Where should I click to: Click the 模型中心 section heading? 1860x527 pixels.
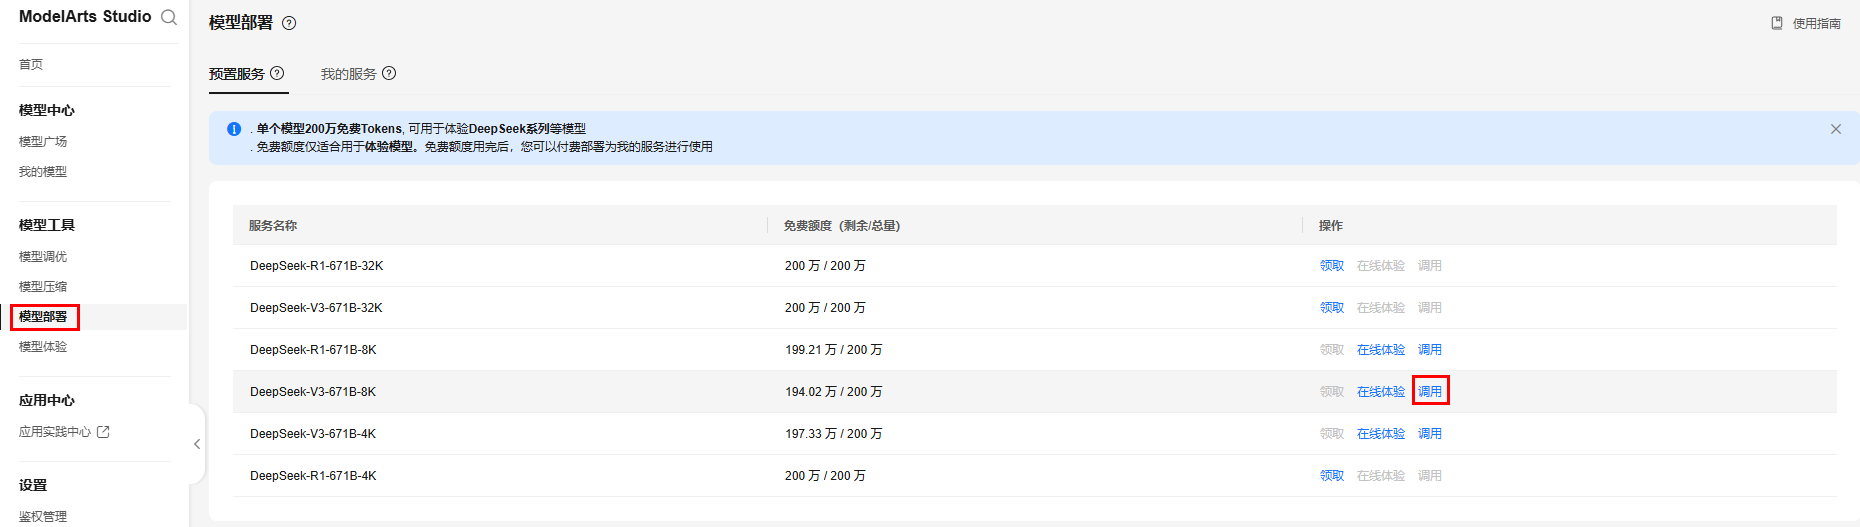(47, 110)
